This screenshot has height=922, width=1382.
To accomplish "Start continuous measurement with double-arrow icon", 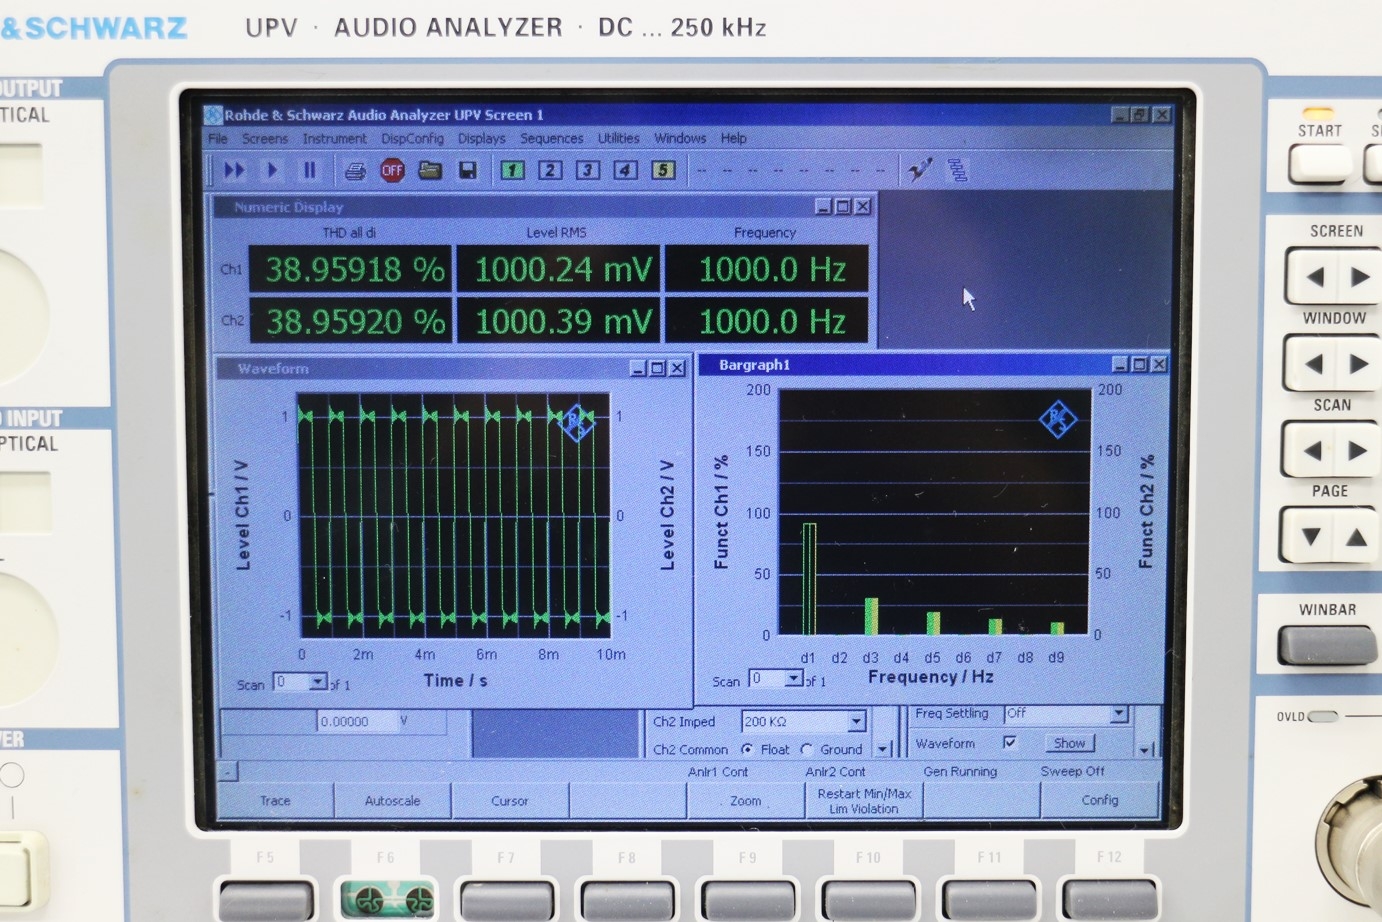I will click(x=234, y=170).
